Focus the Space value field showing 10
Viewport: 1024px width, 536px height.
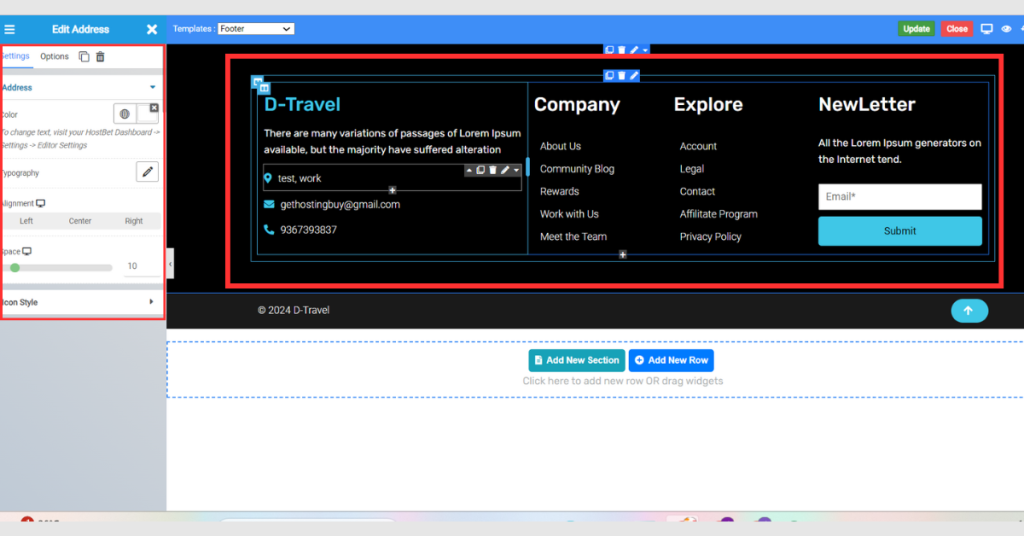coord(140,266)
